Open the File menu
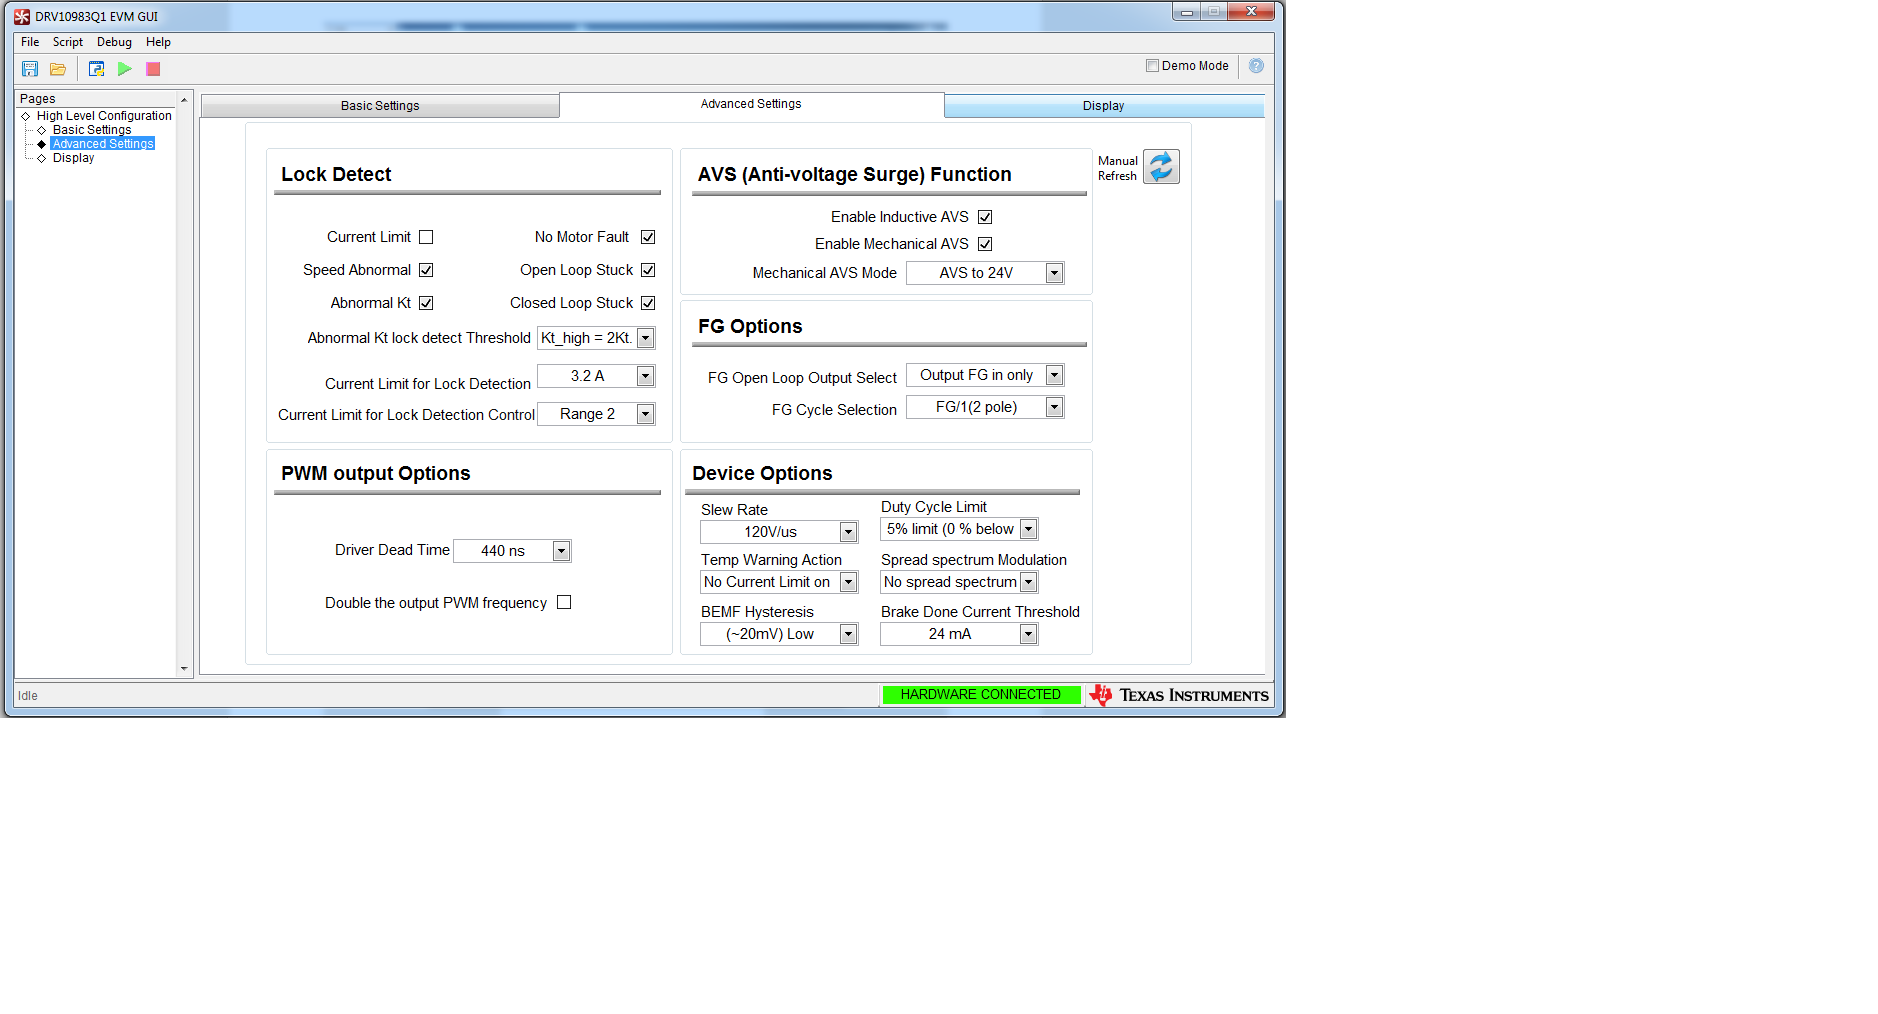 30,42
